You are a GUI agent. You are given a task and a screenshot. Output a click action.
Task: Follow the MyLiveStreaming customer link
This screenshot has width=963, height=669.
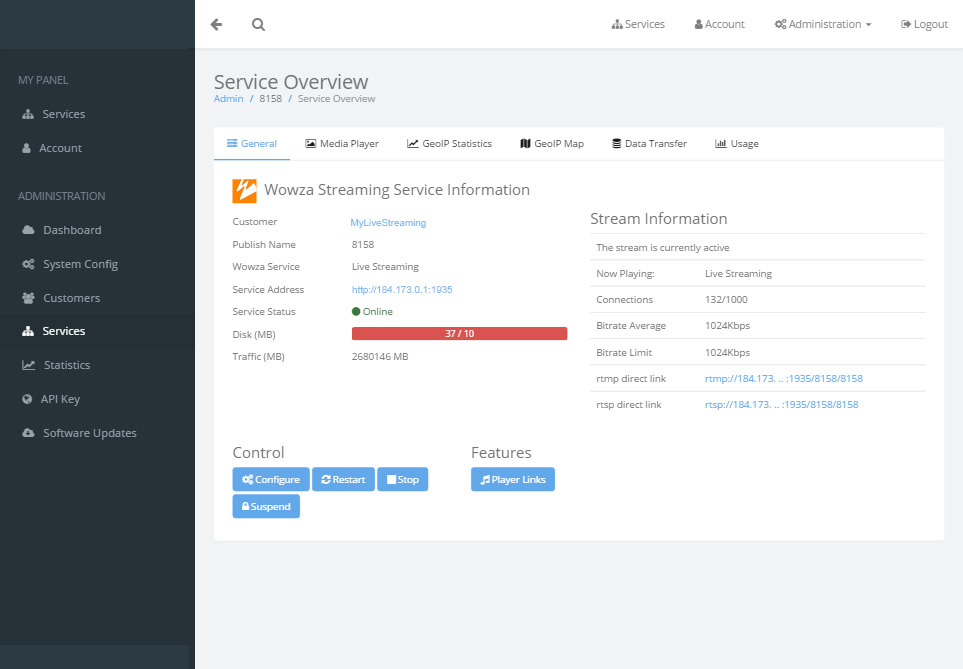coord(387,222)
